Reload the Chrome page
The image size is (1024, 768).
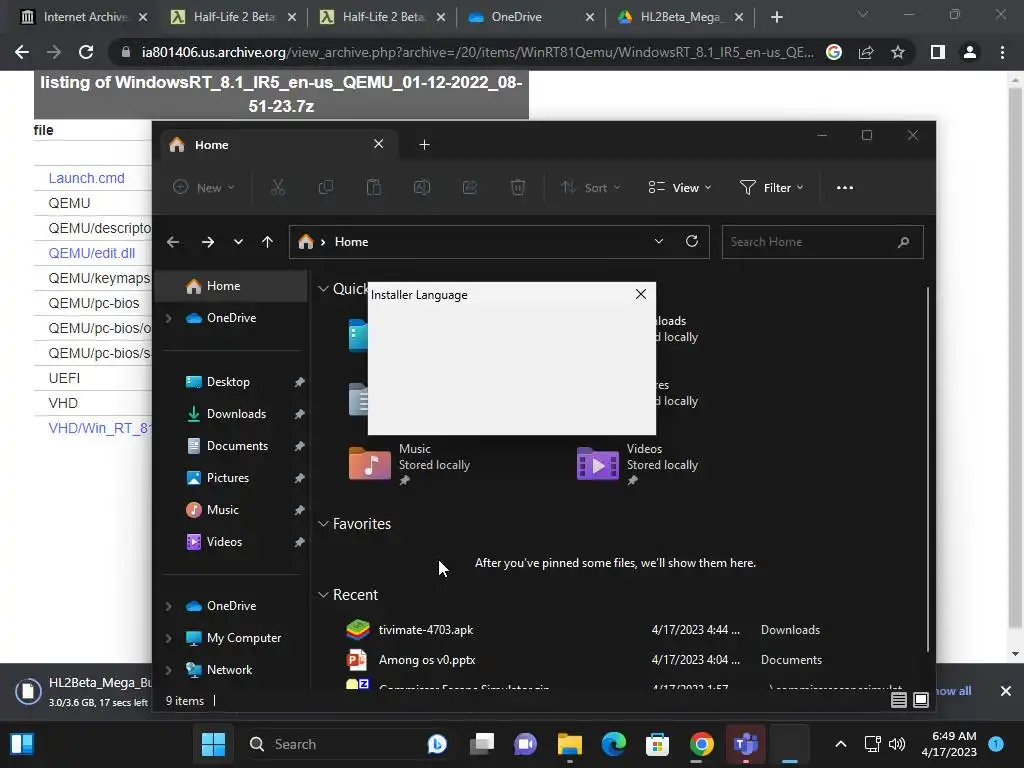[x=86, y=52]
